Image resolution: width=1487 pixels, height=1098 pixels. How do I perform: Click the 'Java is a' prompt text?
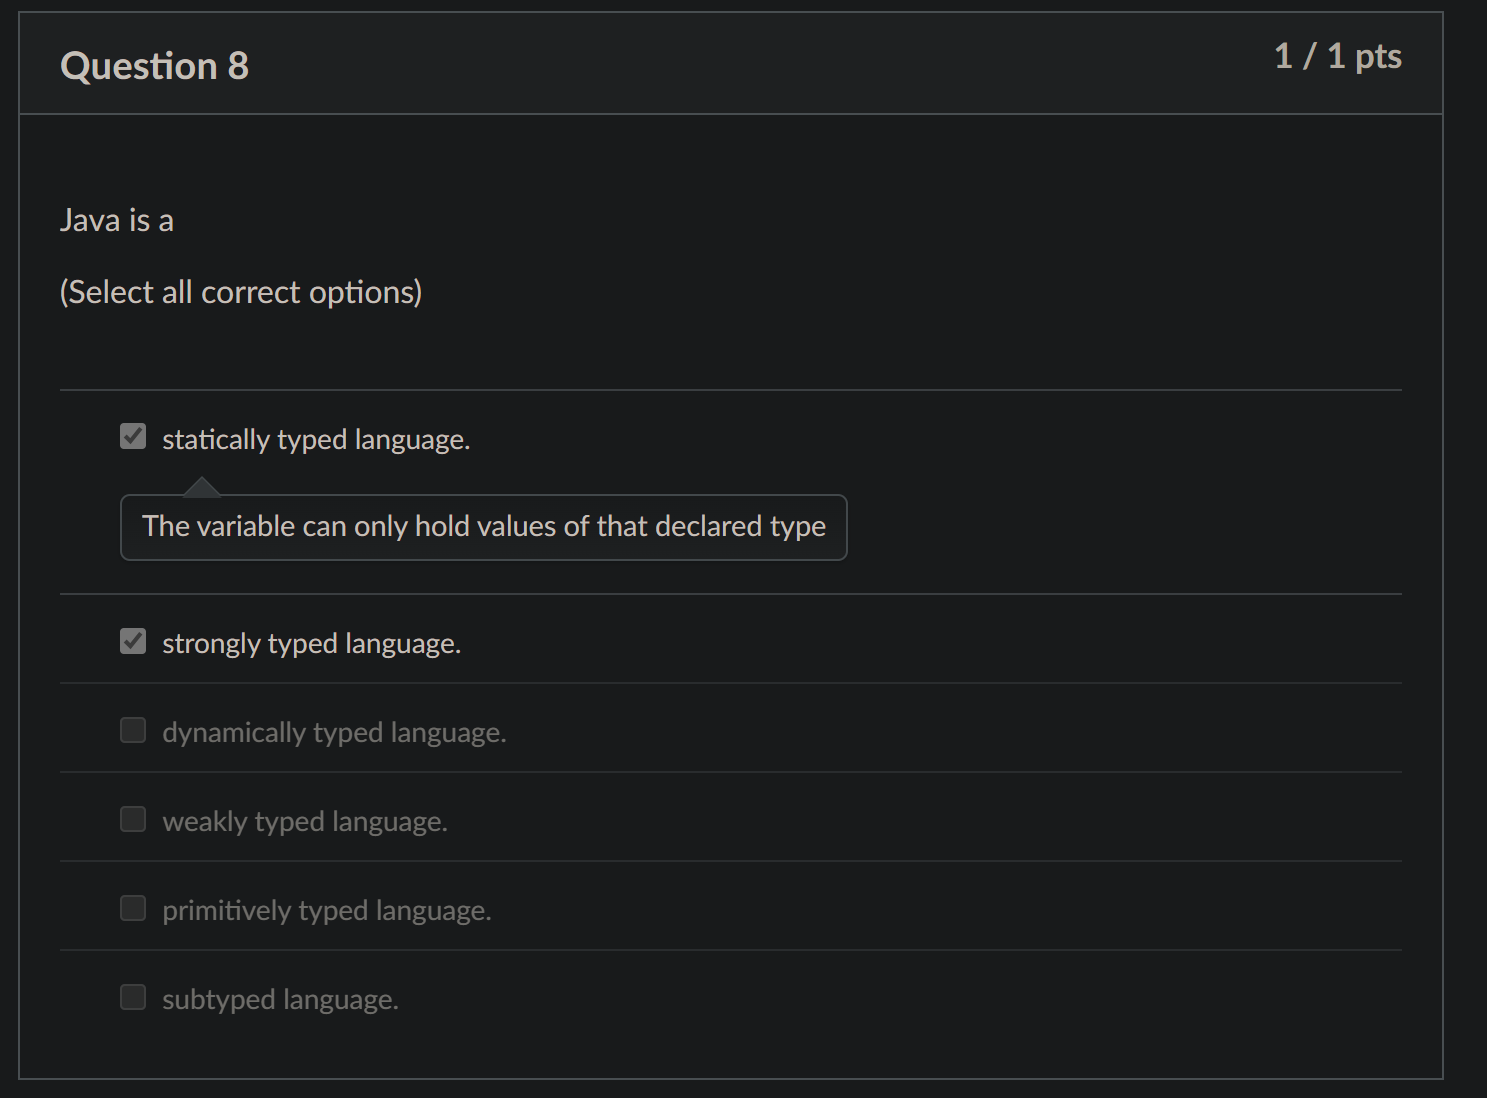[x=117, y=220]
